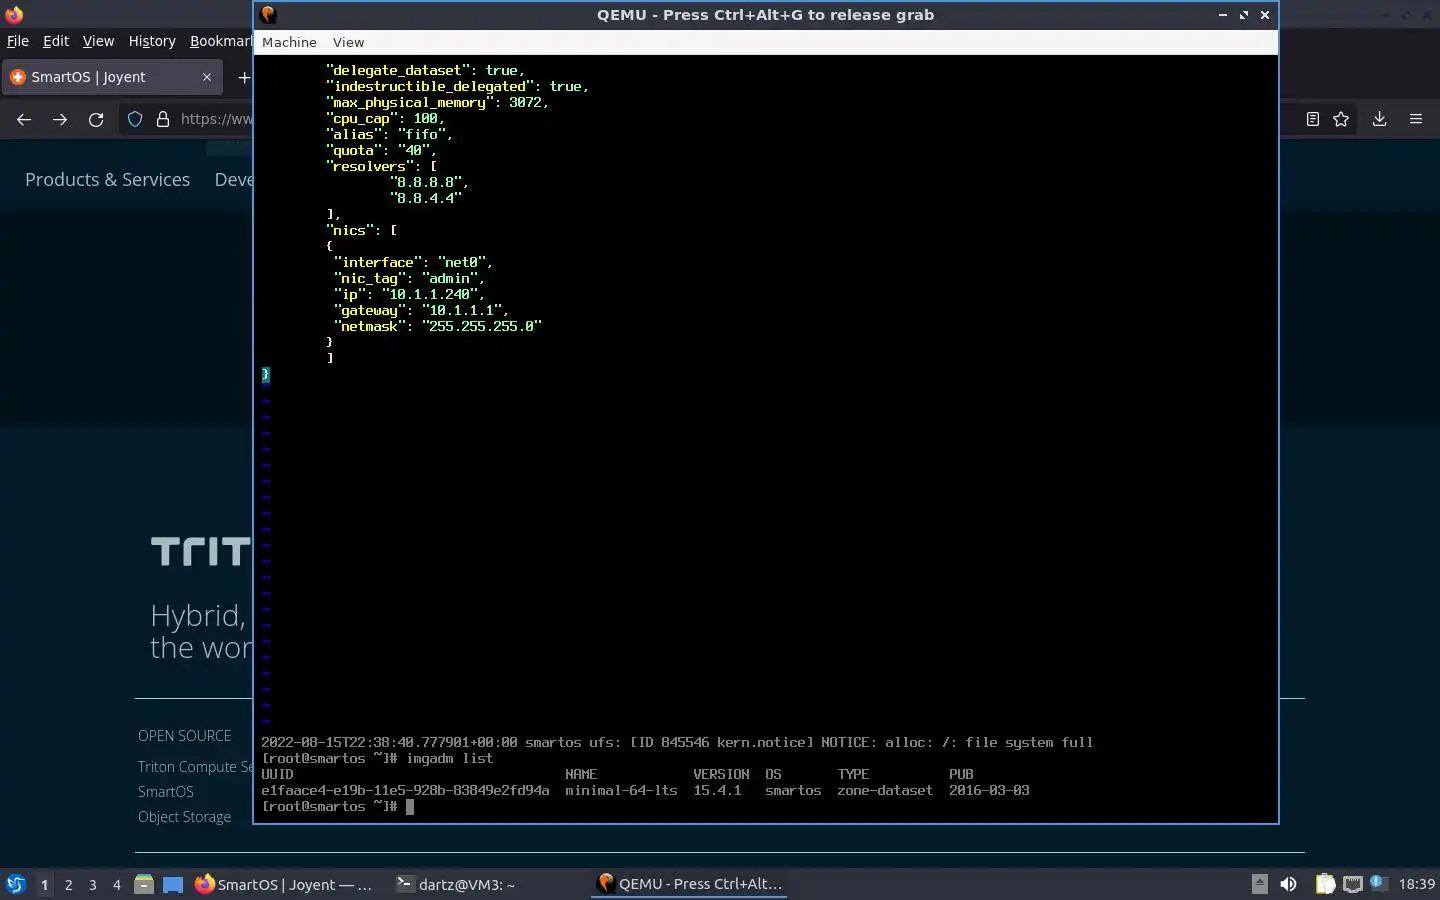
Task: Click the 'imgadm list' command text
Action: (x=450, y=758)
